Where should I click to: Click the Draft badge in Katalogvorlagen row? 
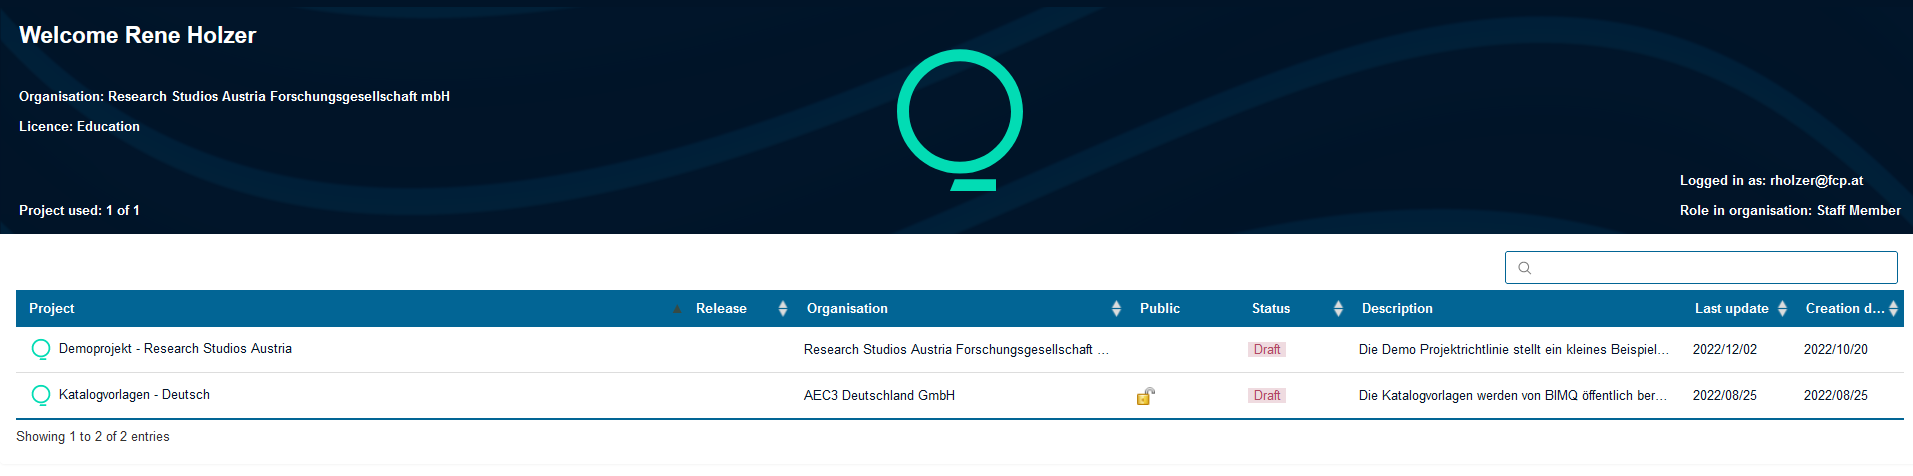tap(1266, 396)
